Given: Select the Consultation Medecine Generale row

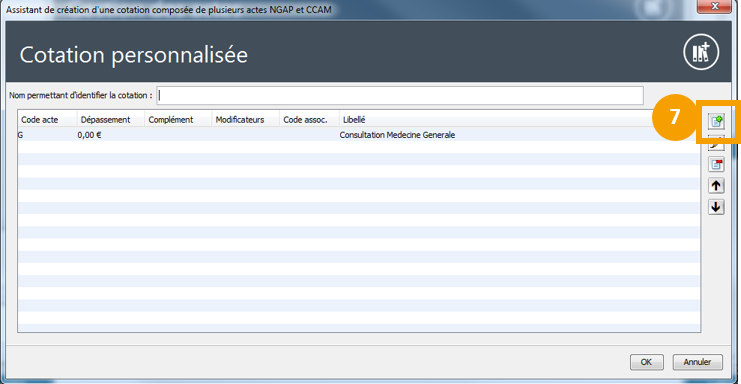Looking at the screenshot, I should [359, 135].
